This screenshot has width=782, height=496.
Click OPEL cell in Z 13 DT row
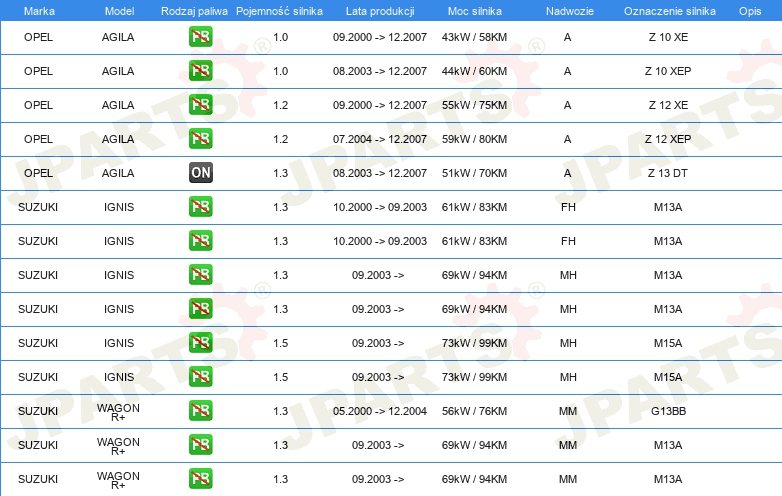coord(38,173)
